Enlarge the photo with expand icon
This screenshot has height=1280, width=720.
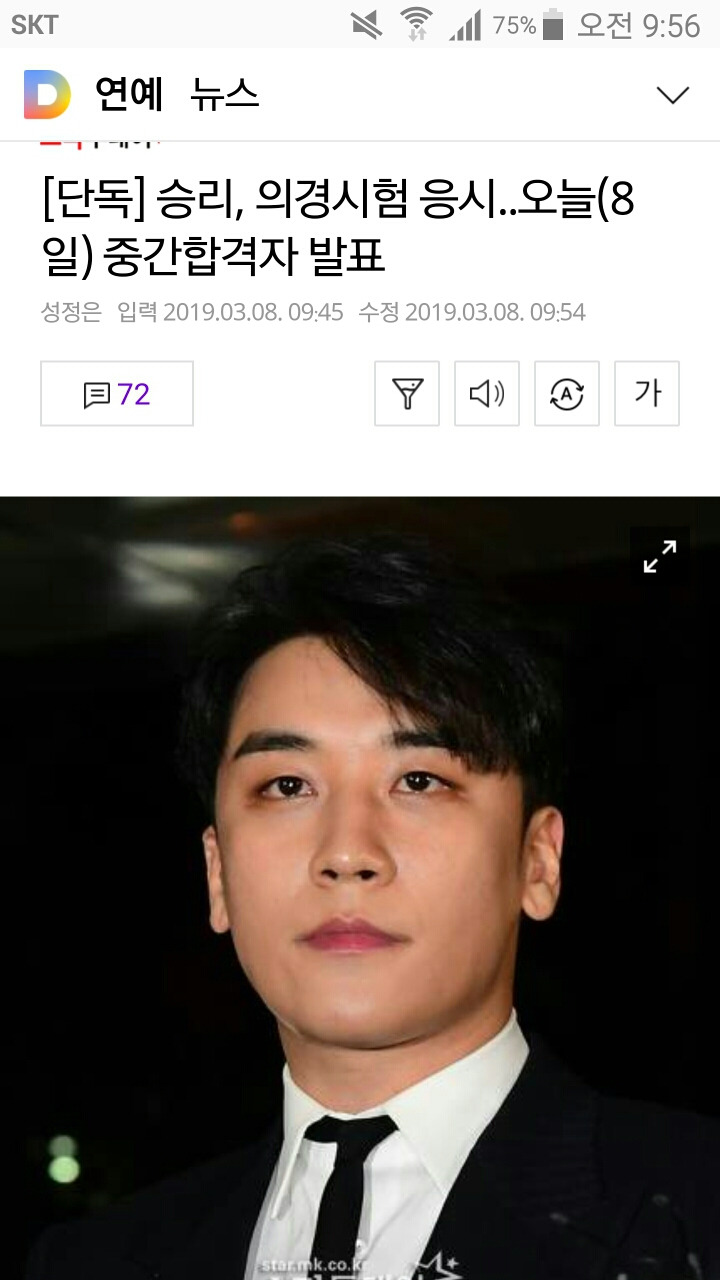pyautogui.click(x=660, y=557)
